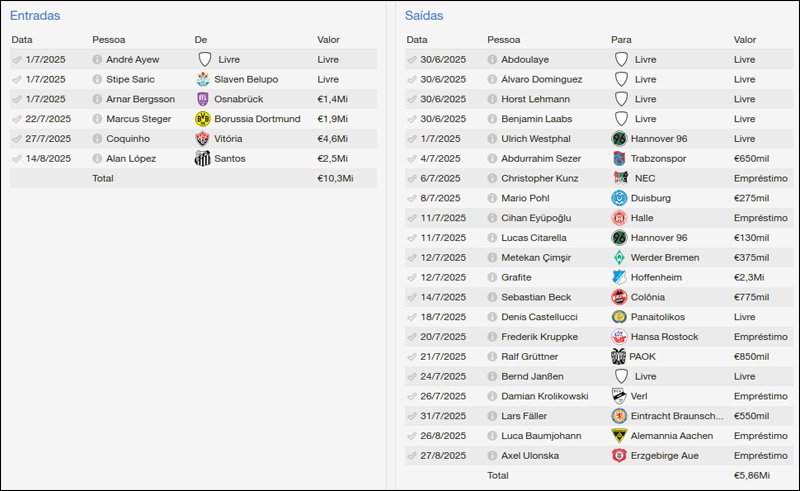
Task: Click the Hansa Rostock club crest
Action: tap(619, 337)
